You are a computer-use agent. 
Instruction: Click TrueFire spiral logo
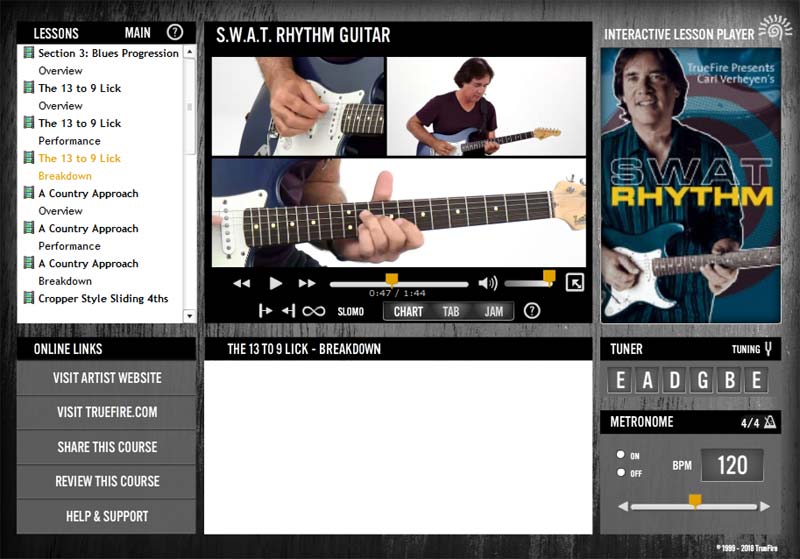point(774,28)
